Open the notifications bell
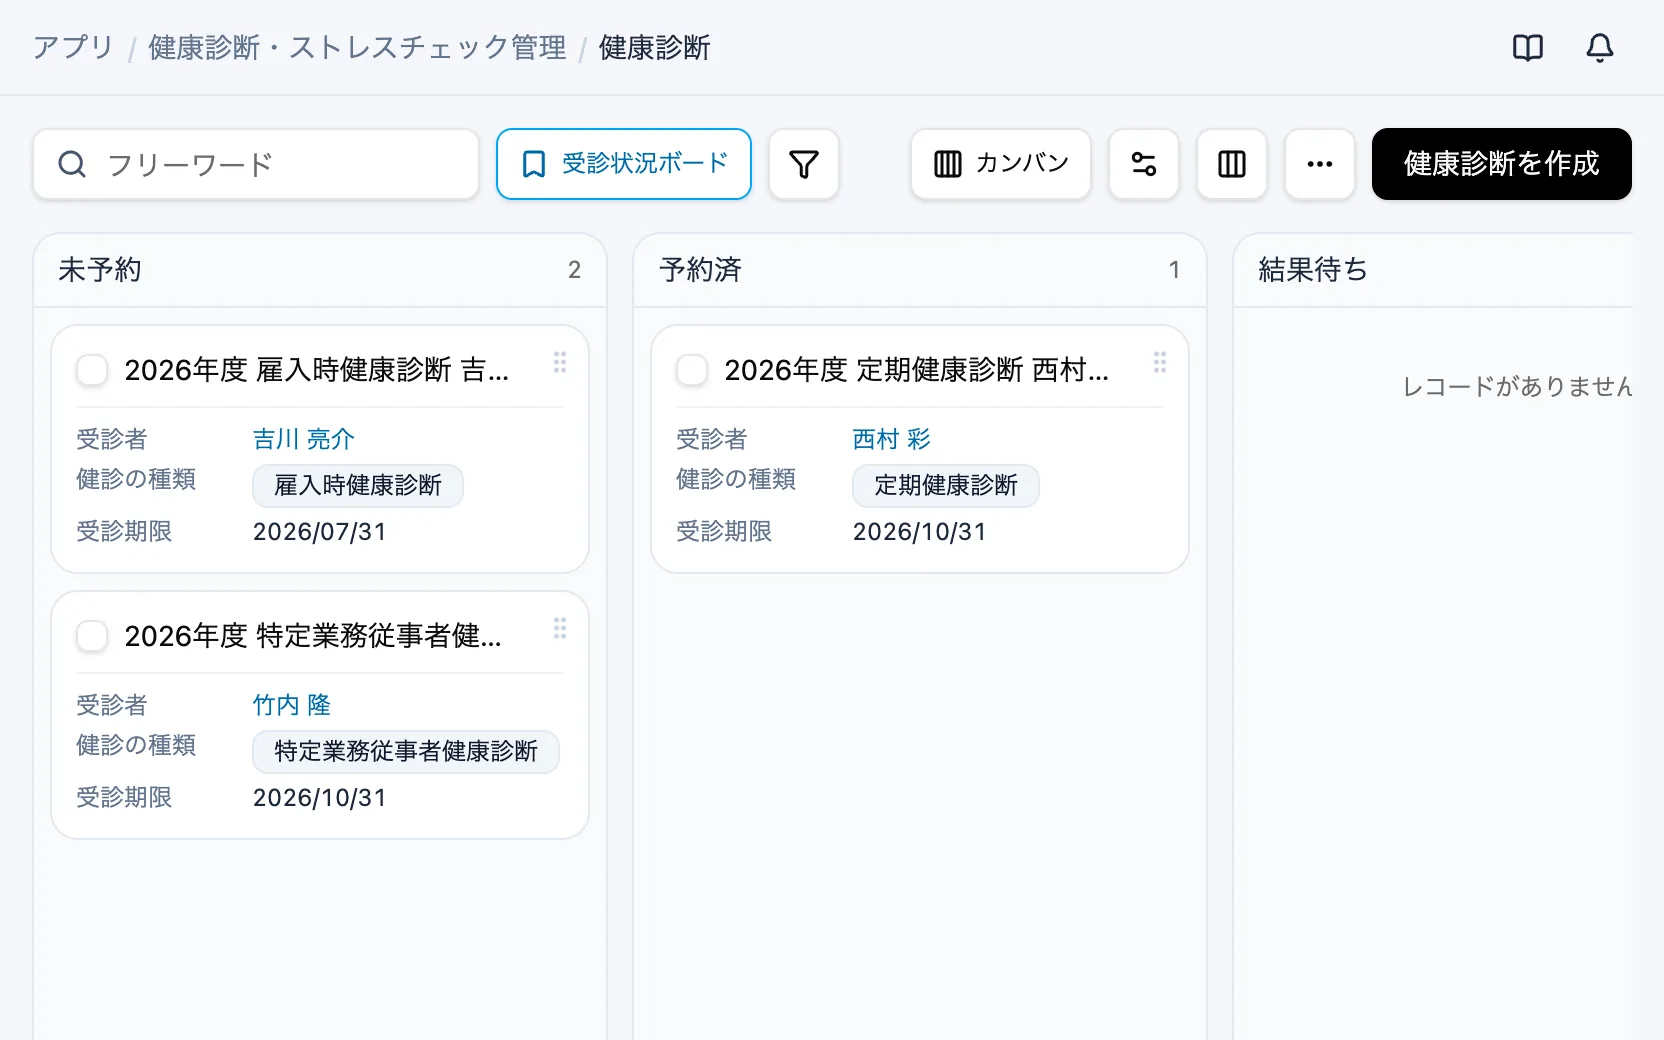The width and height of the screenshot is (1664, 1040). [x=1600, y=47]
